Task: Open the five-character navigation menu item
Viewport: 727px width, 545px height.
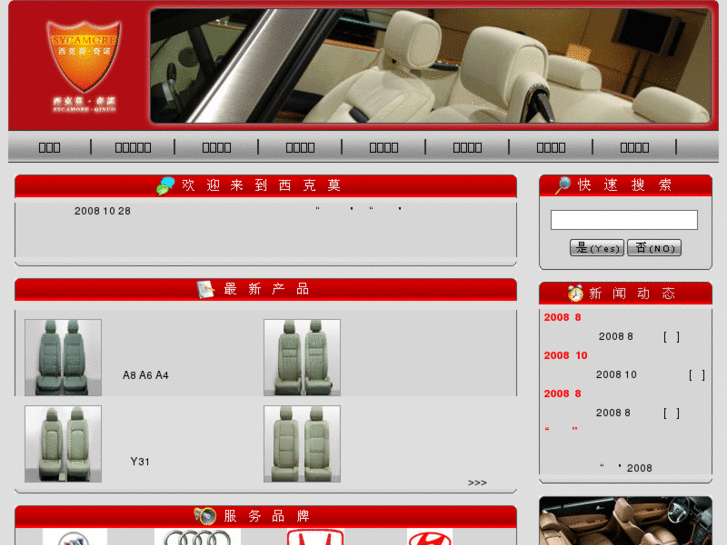Action: point(133,147)
